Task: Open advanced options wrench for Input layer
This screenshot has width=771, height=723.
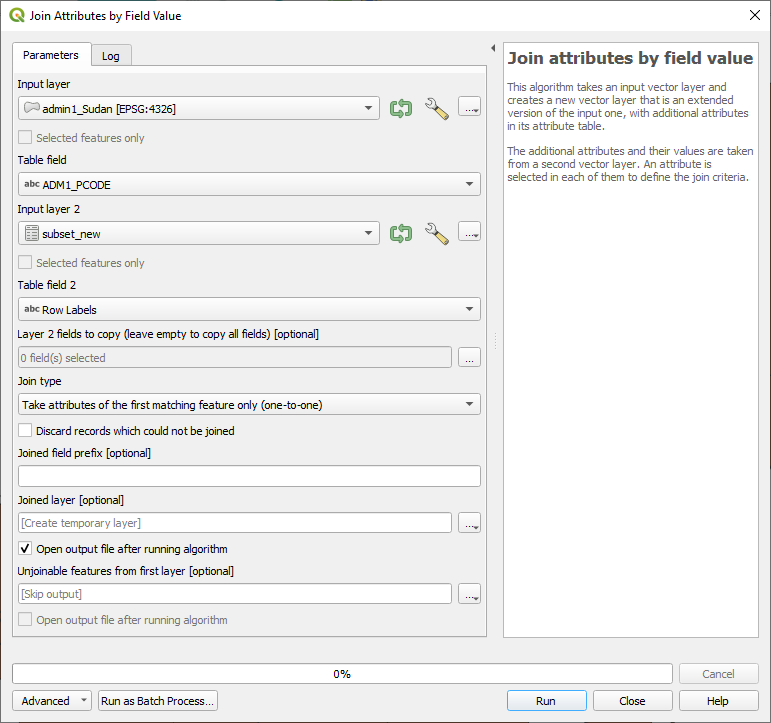Action: coord(436,108)
